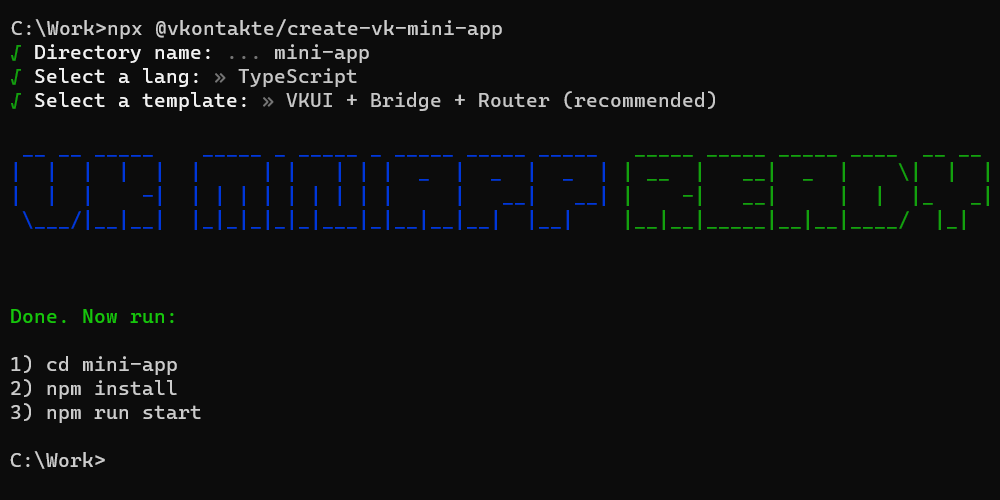This screenshot has height=500, width=1000.
Task: Click the Select a template prompt label
Action: click(x=141, y=101)
